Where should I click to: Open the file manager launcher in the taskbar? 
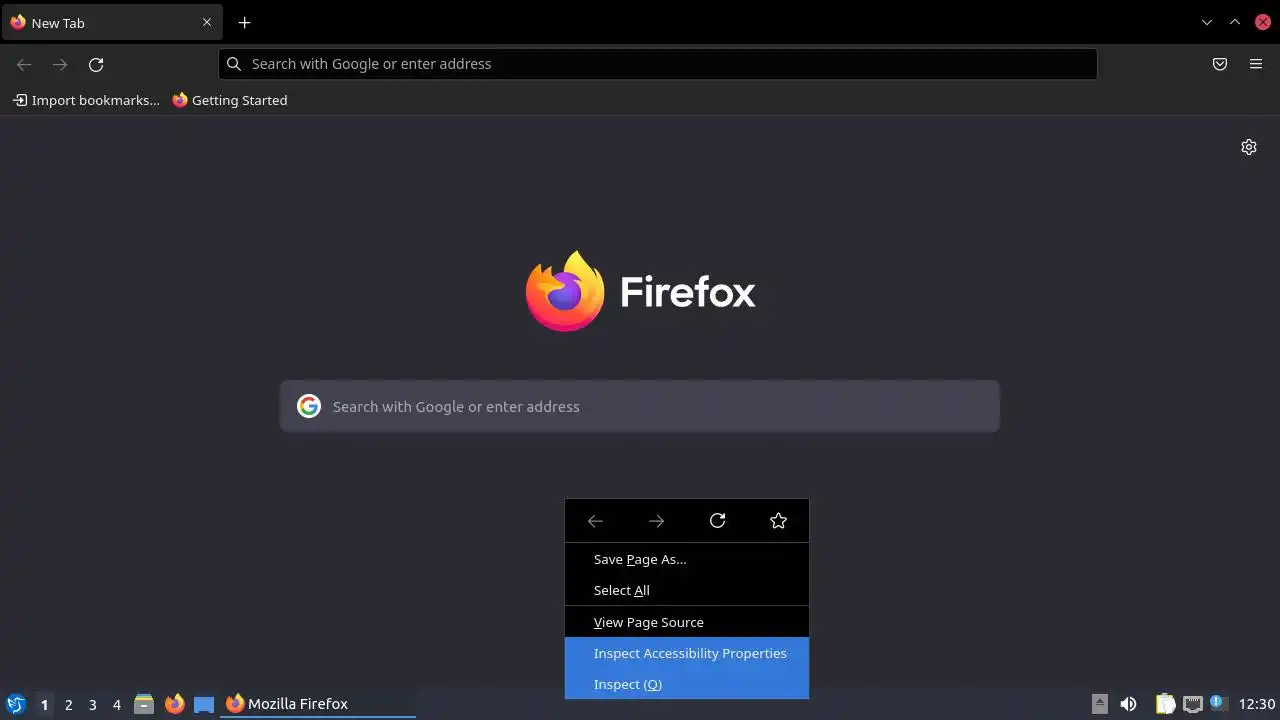point(144,704)
